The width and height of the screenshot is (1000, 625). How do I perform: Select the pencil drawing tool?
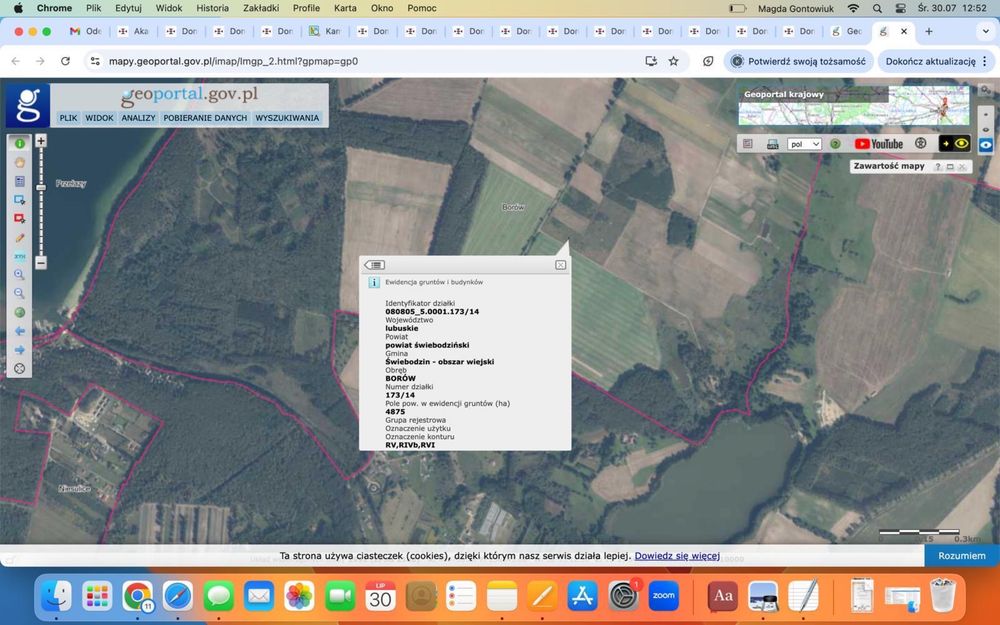[x=19, y=238]
